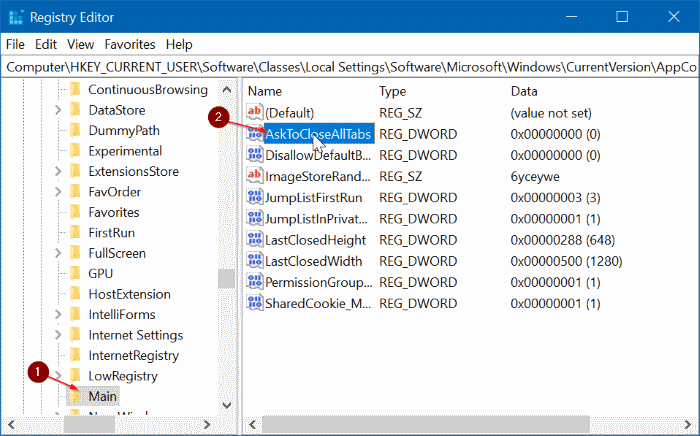Viewport: 700px width, 436px height.
Task: Click the data cell 0x00000003 (3)
Action: (x=555, y=197)
